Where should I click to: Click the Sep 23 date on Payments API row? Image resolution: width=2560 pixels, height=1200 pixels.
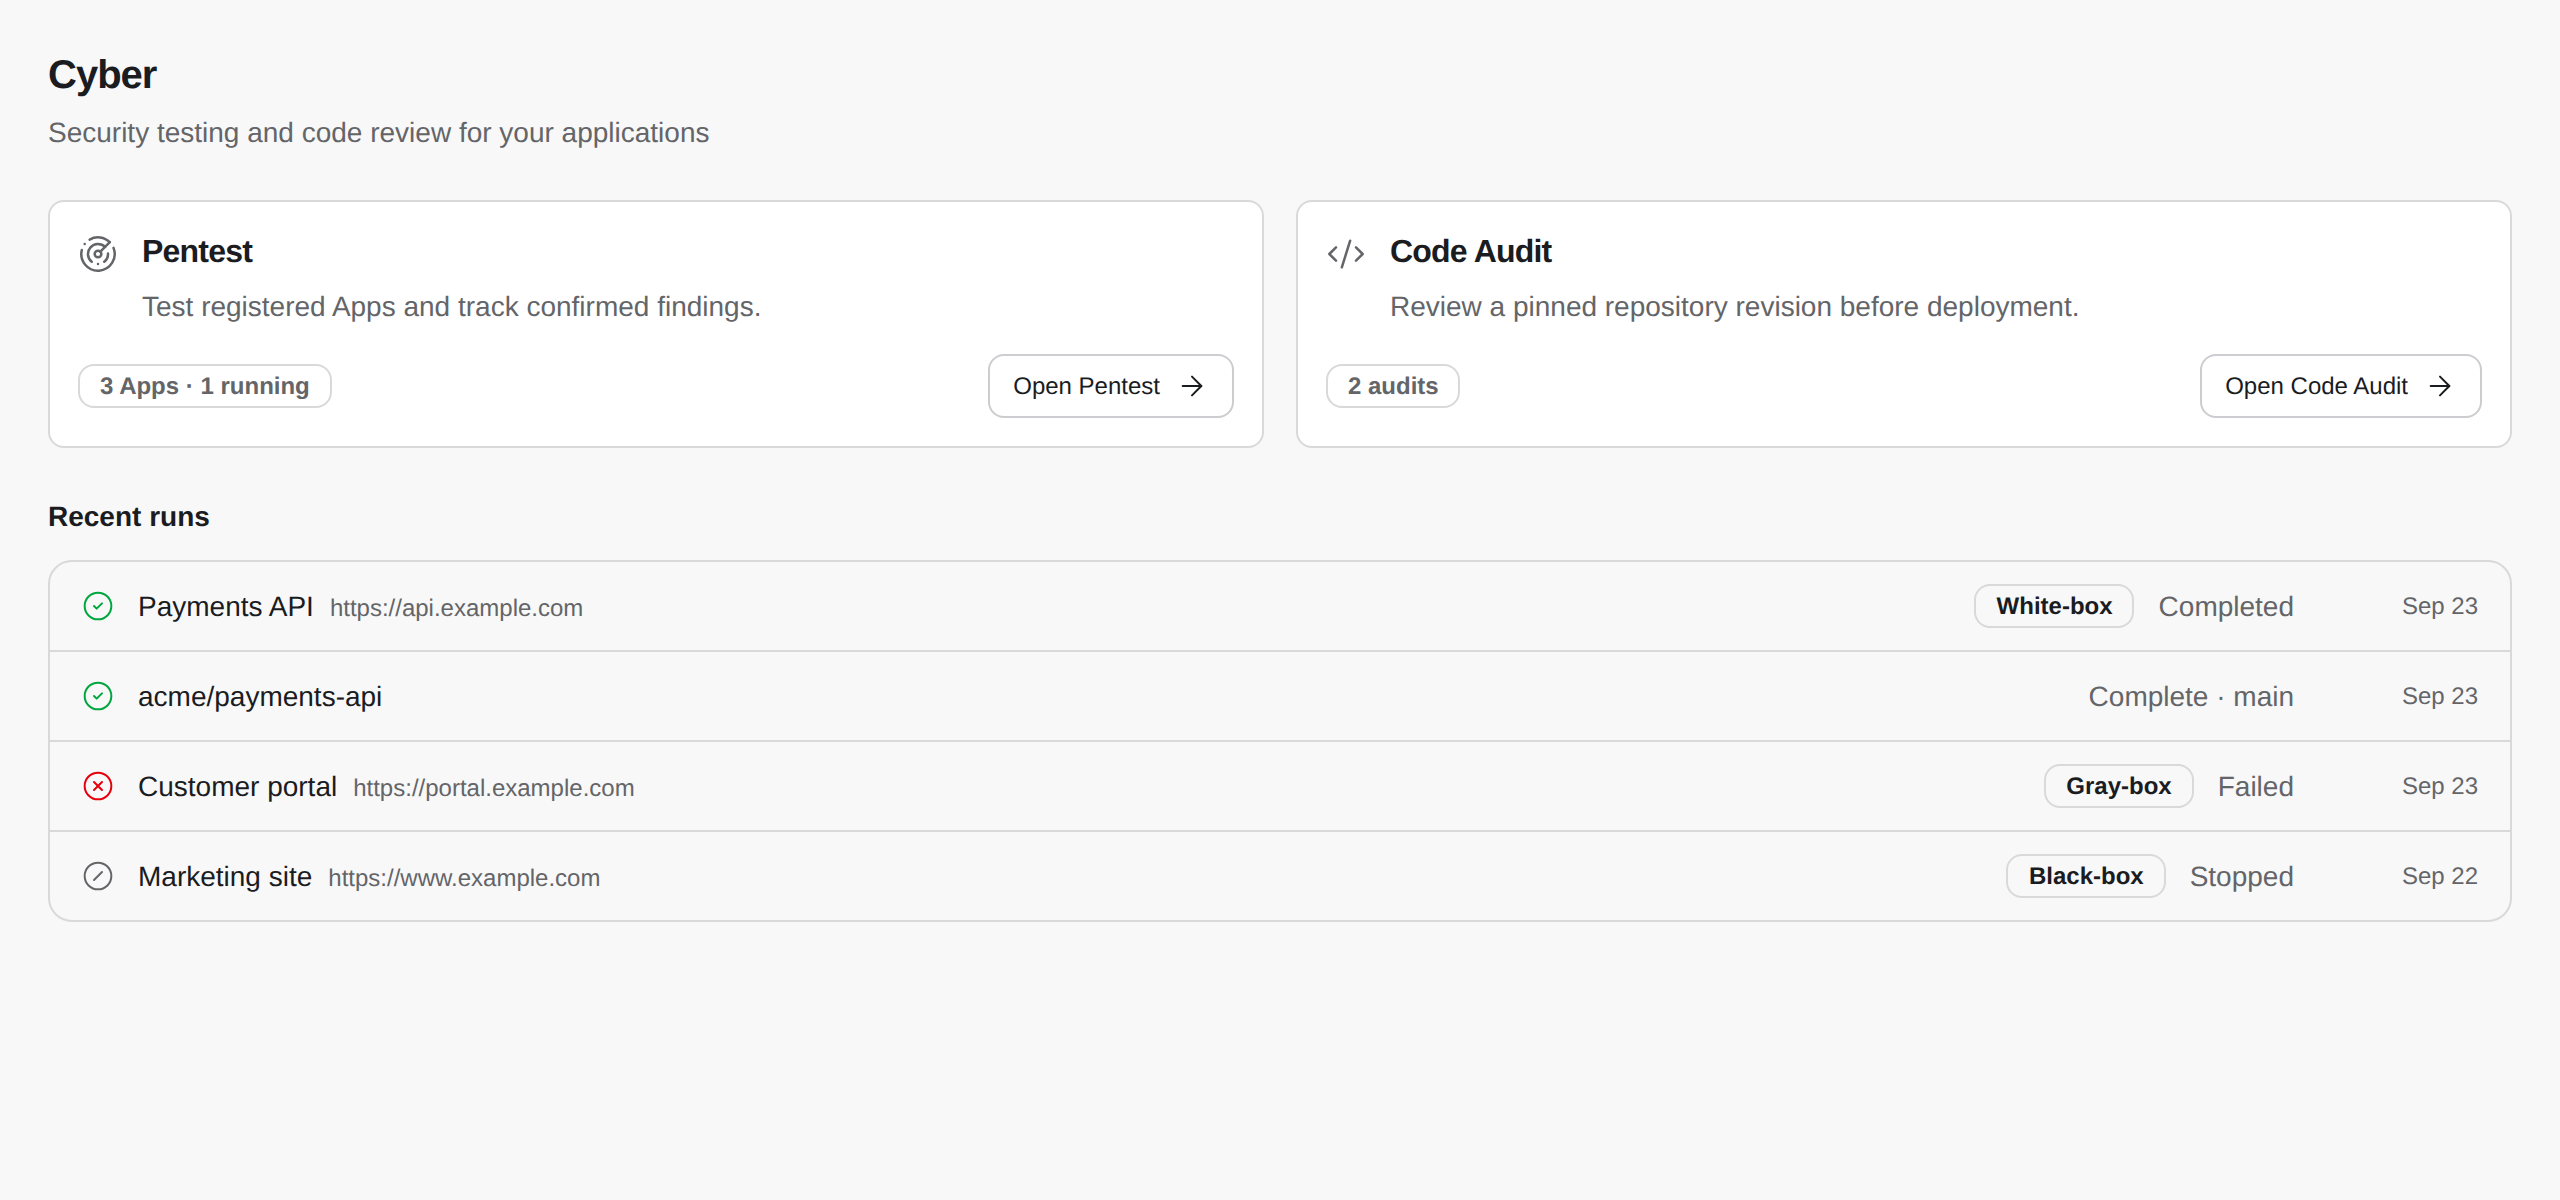pos(2440,606)
